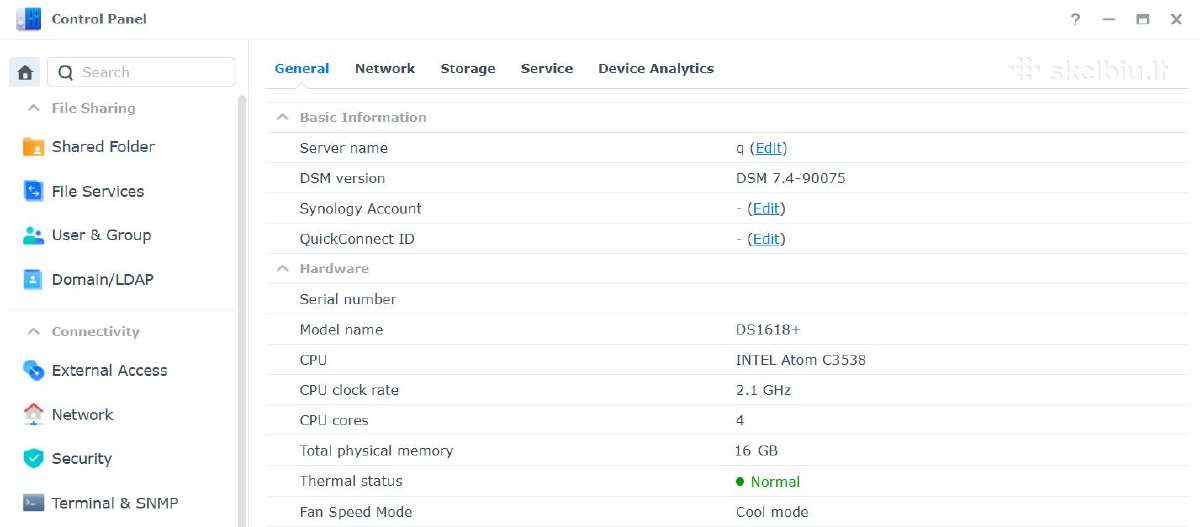Viewport: 1200px width, 527px height.
Task: Click the help question mark icon
Action: pos(1075,19)
